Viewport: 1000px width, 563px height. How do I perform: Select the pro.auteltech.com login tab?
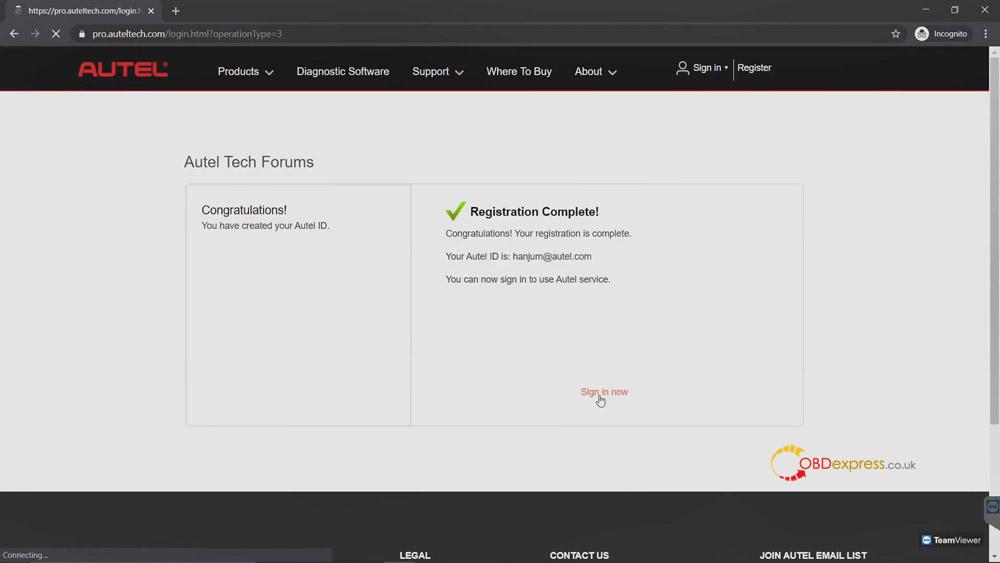[83, 11]
